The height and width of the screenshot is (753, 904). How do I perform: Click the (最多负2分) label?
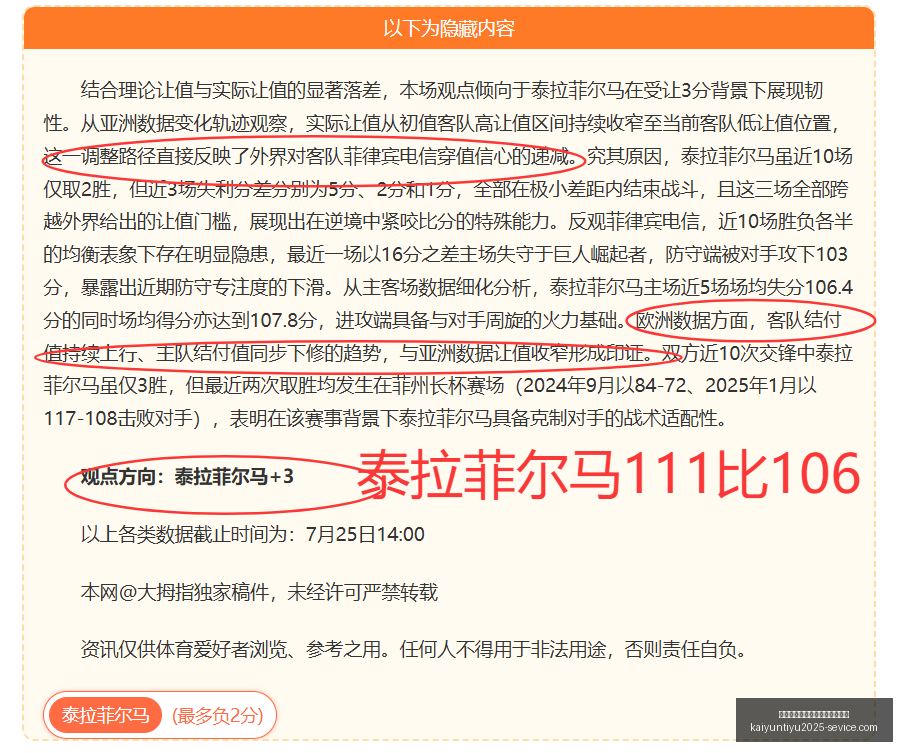[x=218, y=716]
